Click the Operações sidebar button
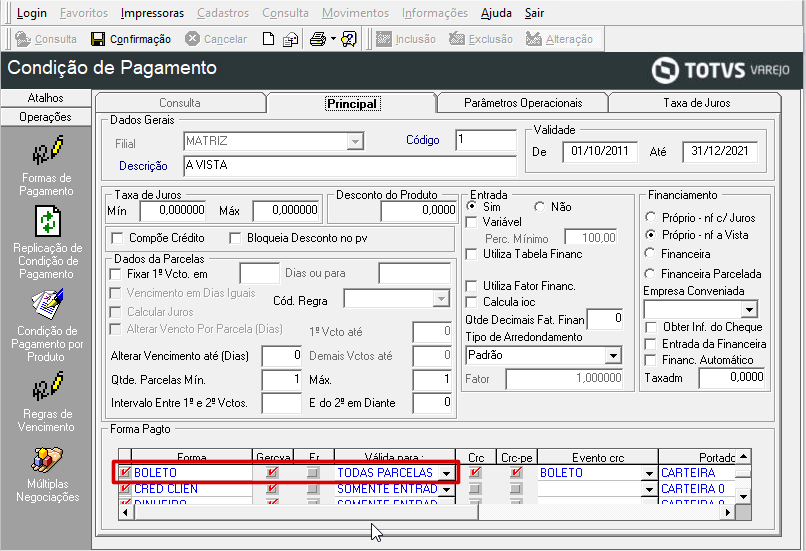This screenshot has height=551, width=806. tap(46, 117)
